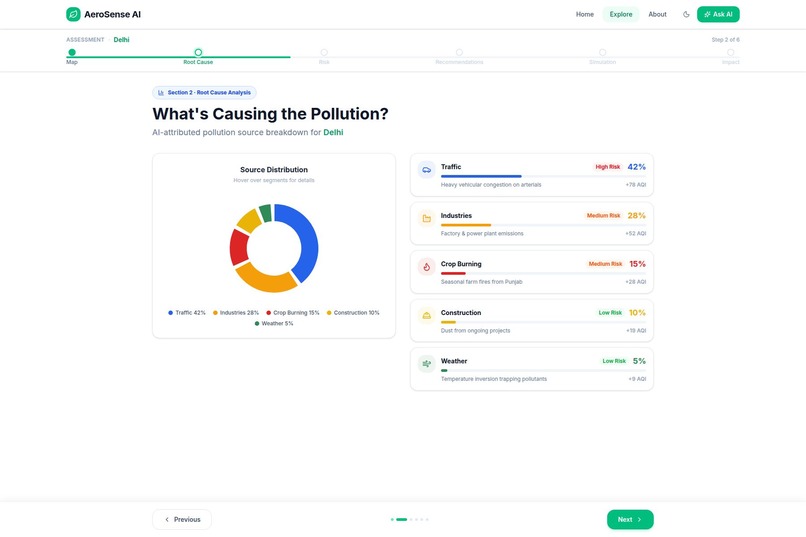806x537 pixels.
Task: Click the Traffic progress bar
Action: [x=543, y=176]
